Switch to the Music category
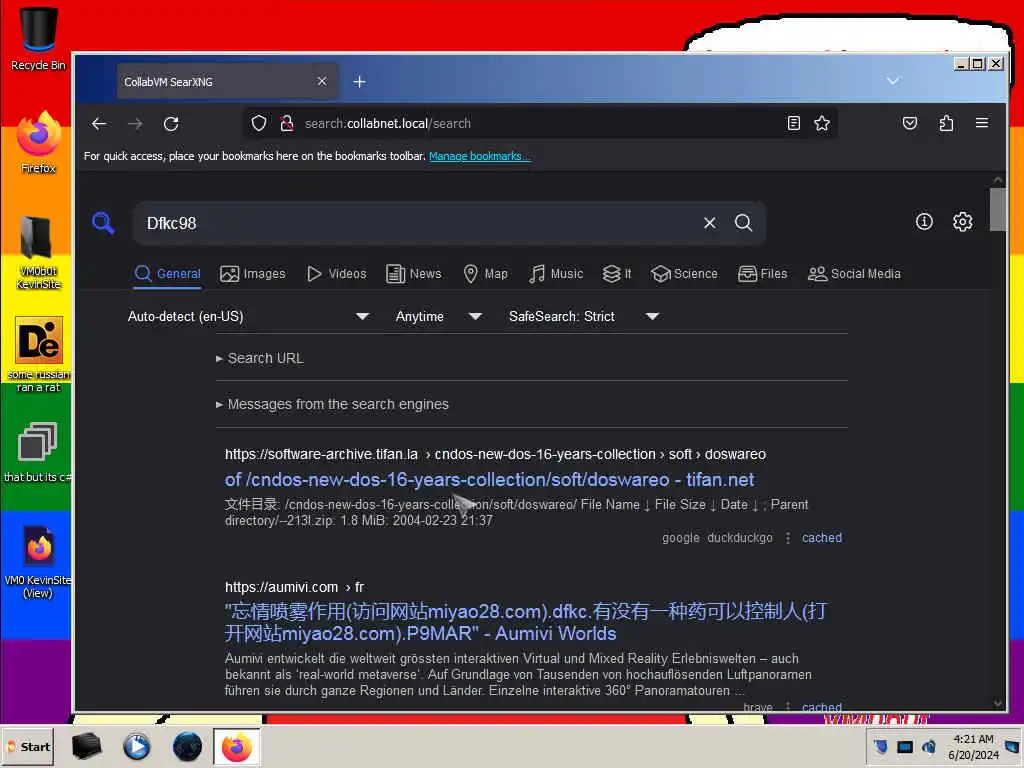The image size is (1024, 768). (556, 274)
